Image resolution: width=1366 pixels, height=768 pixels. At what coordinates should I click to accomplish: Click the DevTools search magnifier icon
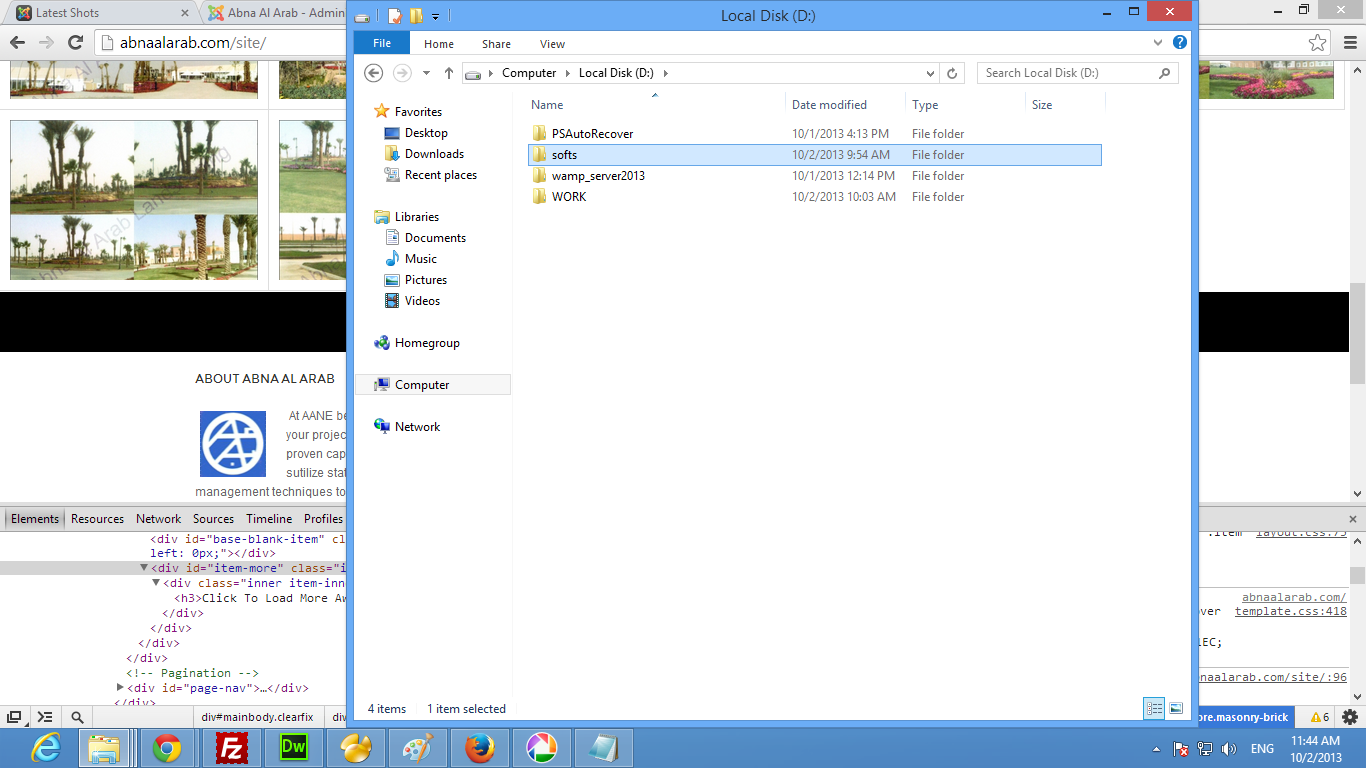click(x=77, y=717)
